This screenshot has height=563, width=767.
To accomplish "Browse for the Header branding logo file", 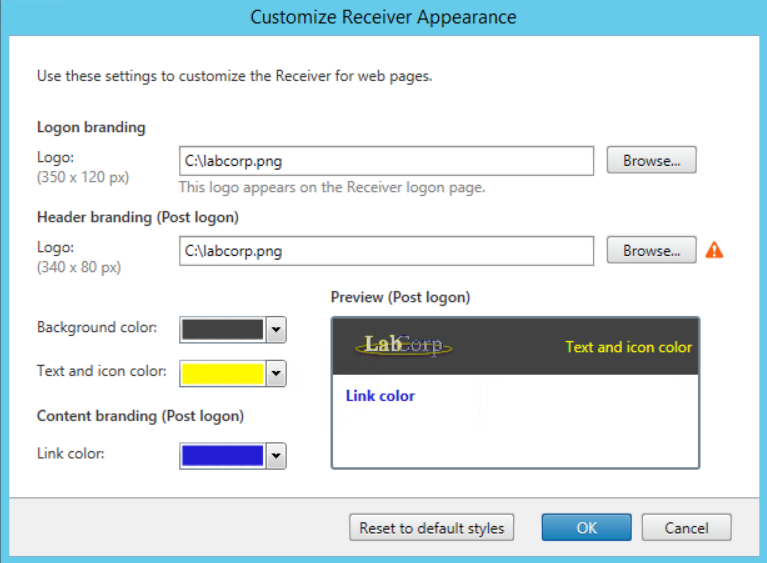I will point(651,251).
